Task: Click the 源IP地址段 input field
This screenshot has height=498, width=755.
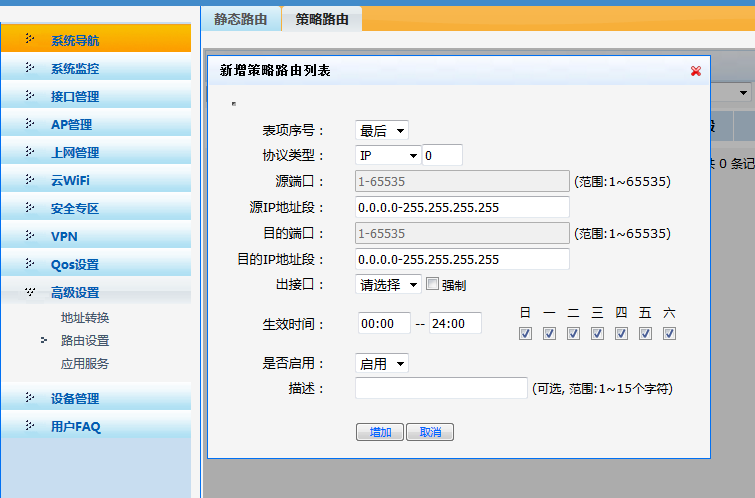Action: pos(462,207)
